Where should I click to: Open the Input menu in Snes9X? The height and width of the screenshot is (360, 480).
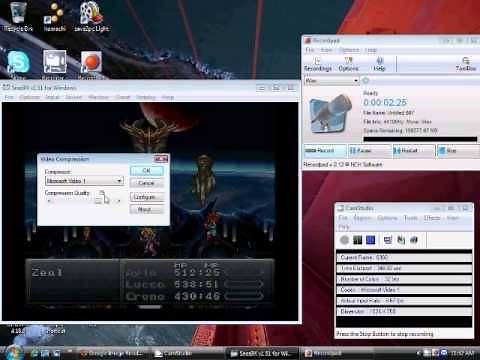click(x=52, y=97)
